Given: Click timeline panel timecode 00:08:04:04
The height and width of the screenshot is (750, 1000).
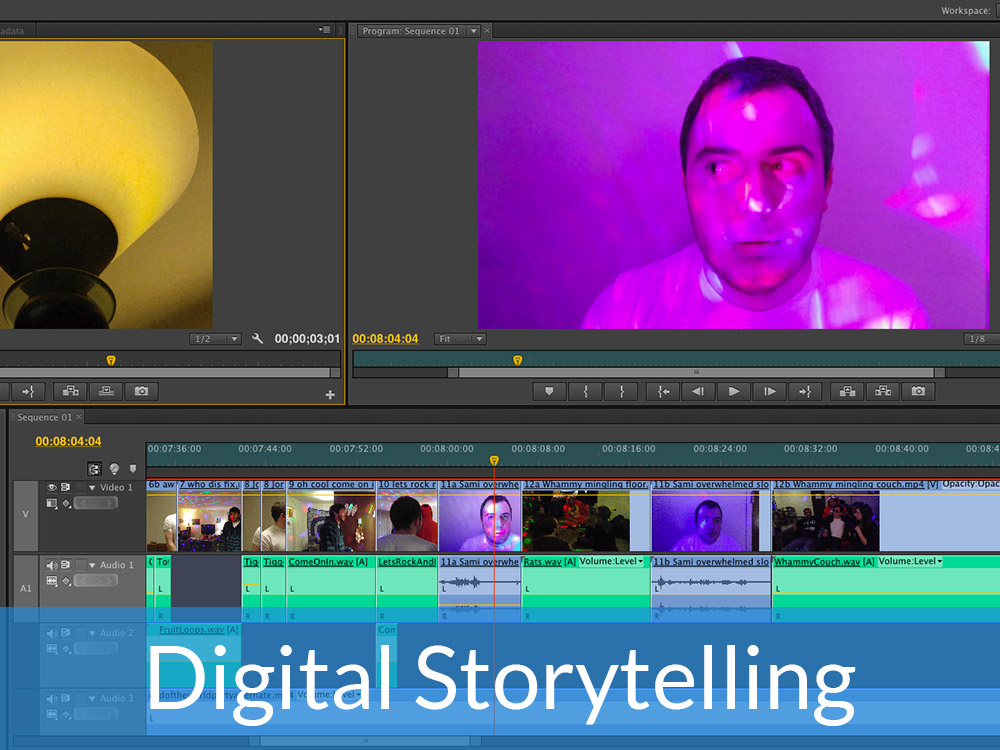Looking at the screenshot, I should (68, 441).
